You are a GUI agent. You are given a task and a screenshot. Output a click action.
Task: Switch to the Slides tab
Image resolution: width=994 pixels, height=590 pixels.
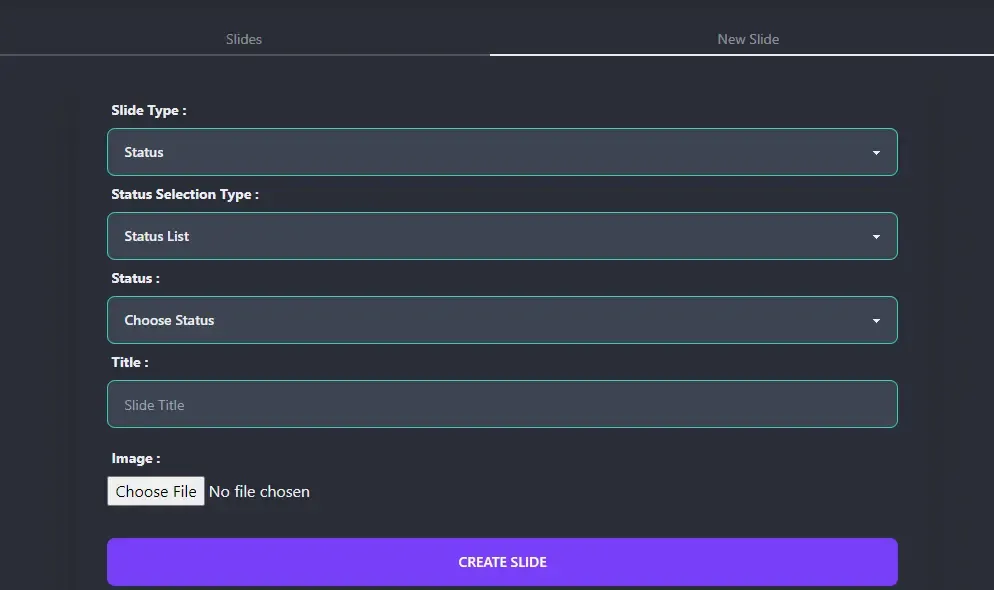tap(244, 39)
